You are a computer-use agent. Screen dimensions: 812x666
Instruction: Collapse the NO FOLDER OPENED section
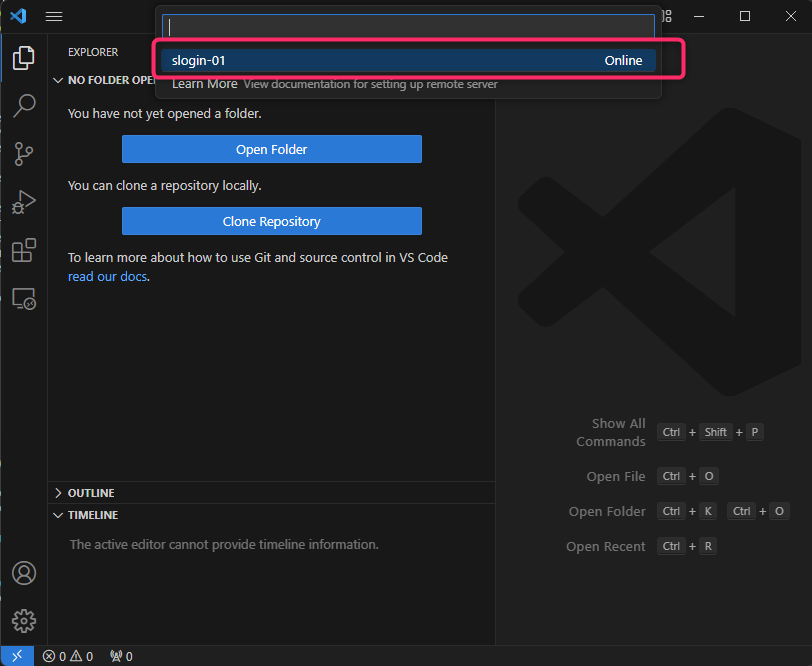click(105, 80)
